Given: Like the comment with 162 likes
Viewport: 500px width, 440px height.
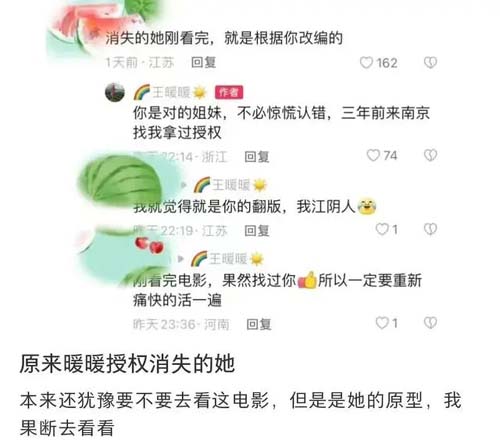Looking at the screenshot, I should (x=366, y=63).
